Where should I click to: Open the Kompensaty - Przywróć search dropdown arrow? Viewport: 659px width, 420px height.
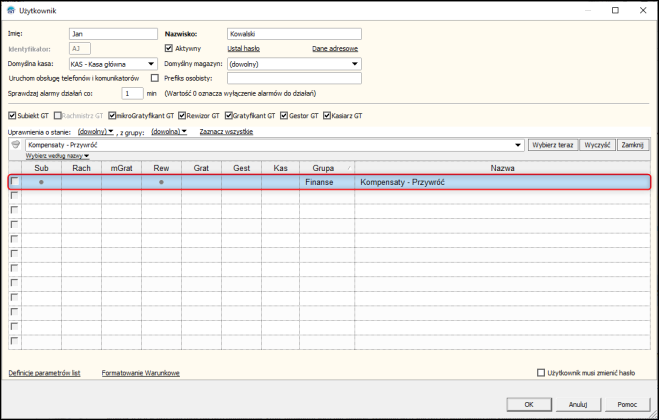[x=518, y=145]
